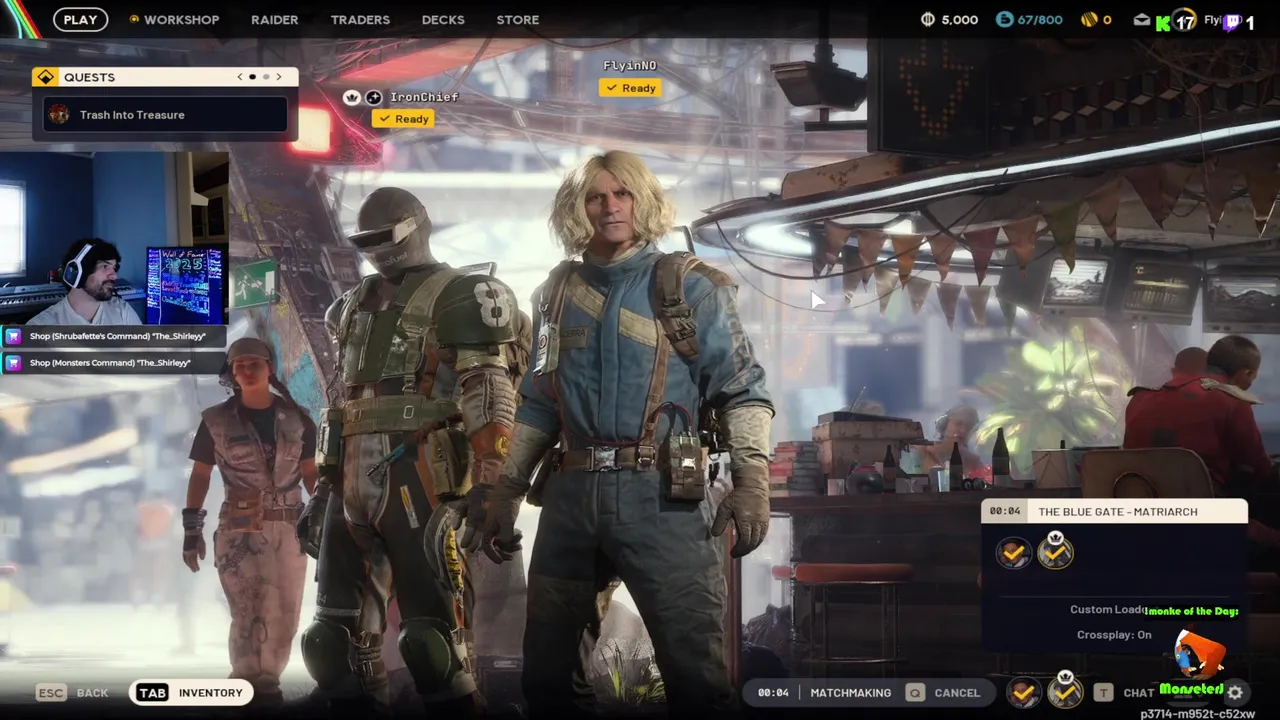Click the T key icon beside Chat
The height and width of the screenshot is (720, 1280).
point(1103,693)
